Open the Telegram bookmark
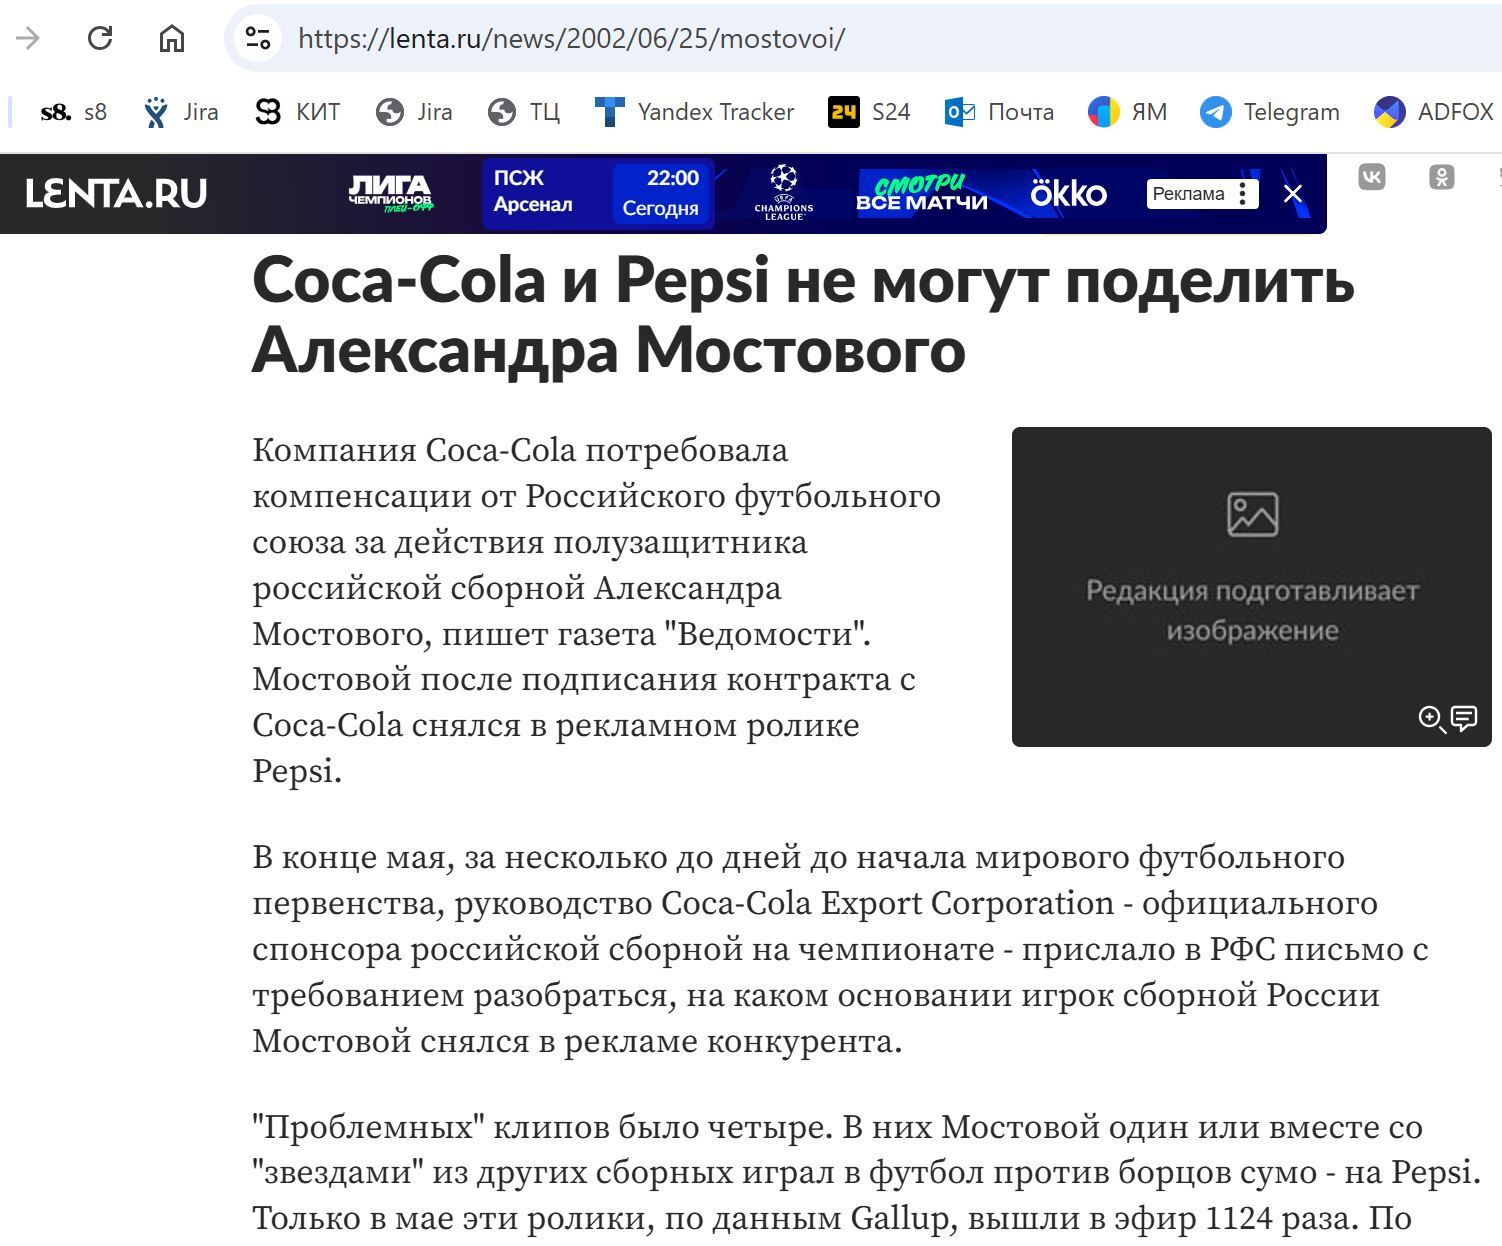Image resolution: width=1502 pixels, height=1246 pixels. (x=1270, y=112)
